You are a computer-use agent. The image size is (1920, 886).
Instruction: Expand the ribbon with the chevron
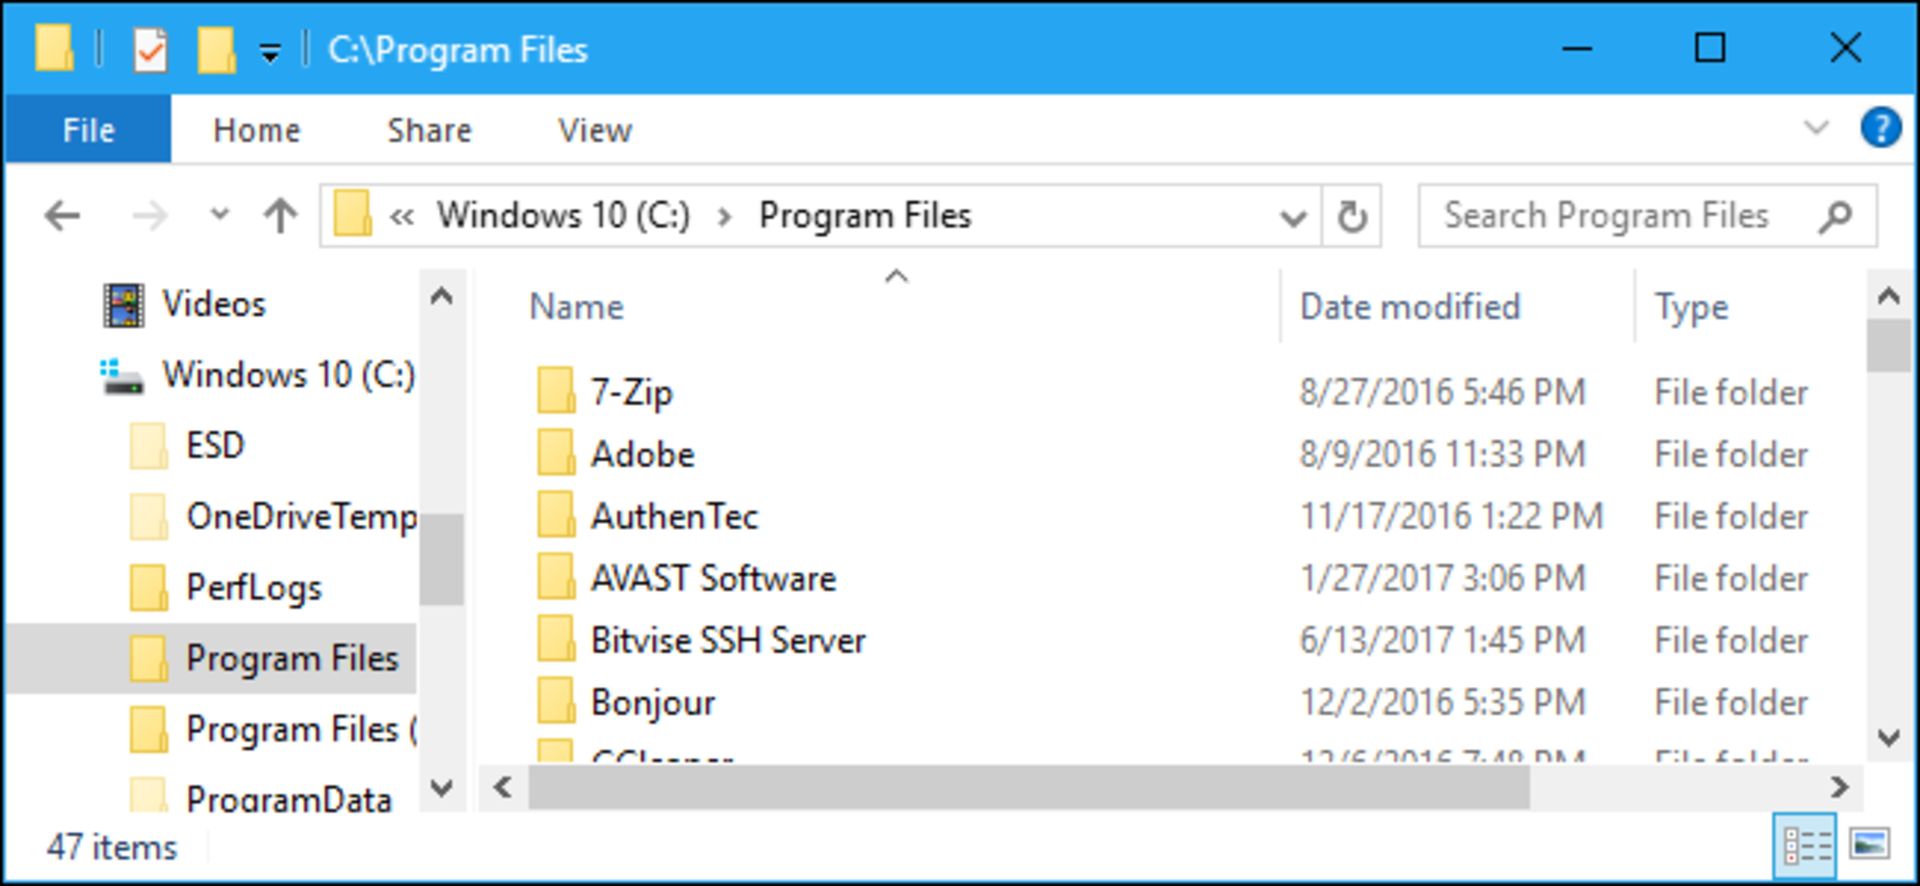click(1816, 128)
